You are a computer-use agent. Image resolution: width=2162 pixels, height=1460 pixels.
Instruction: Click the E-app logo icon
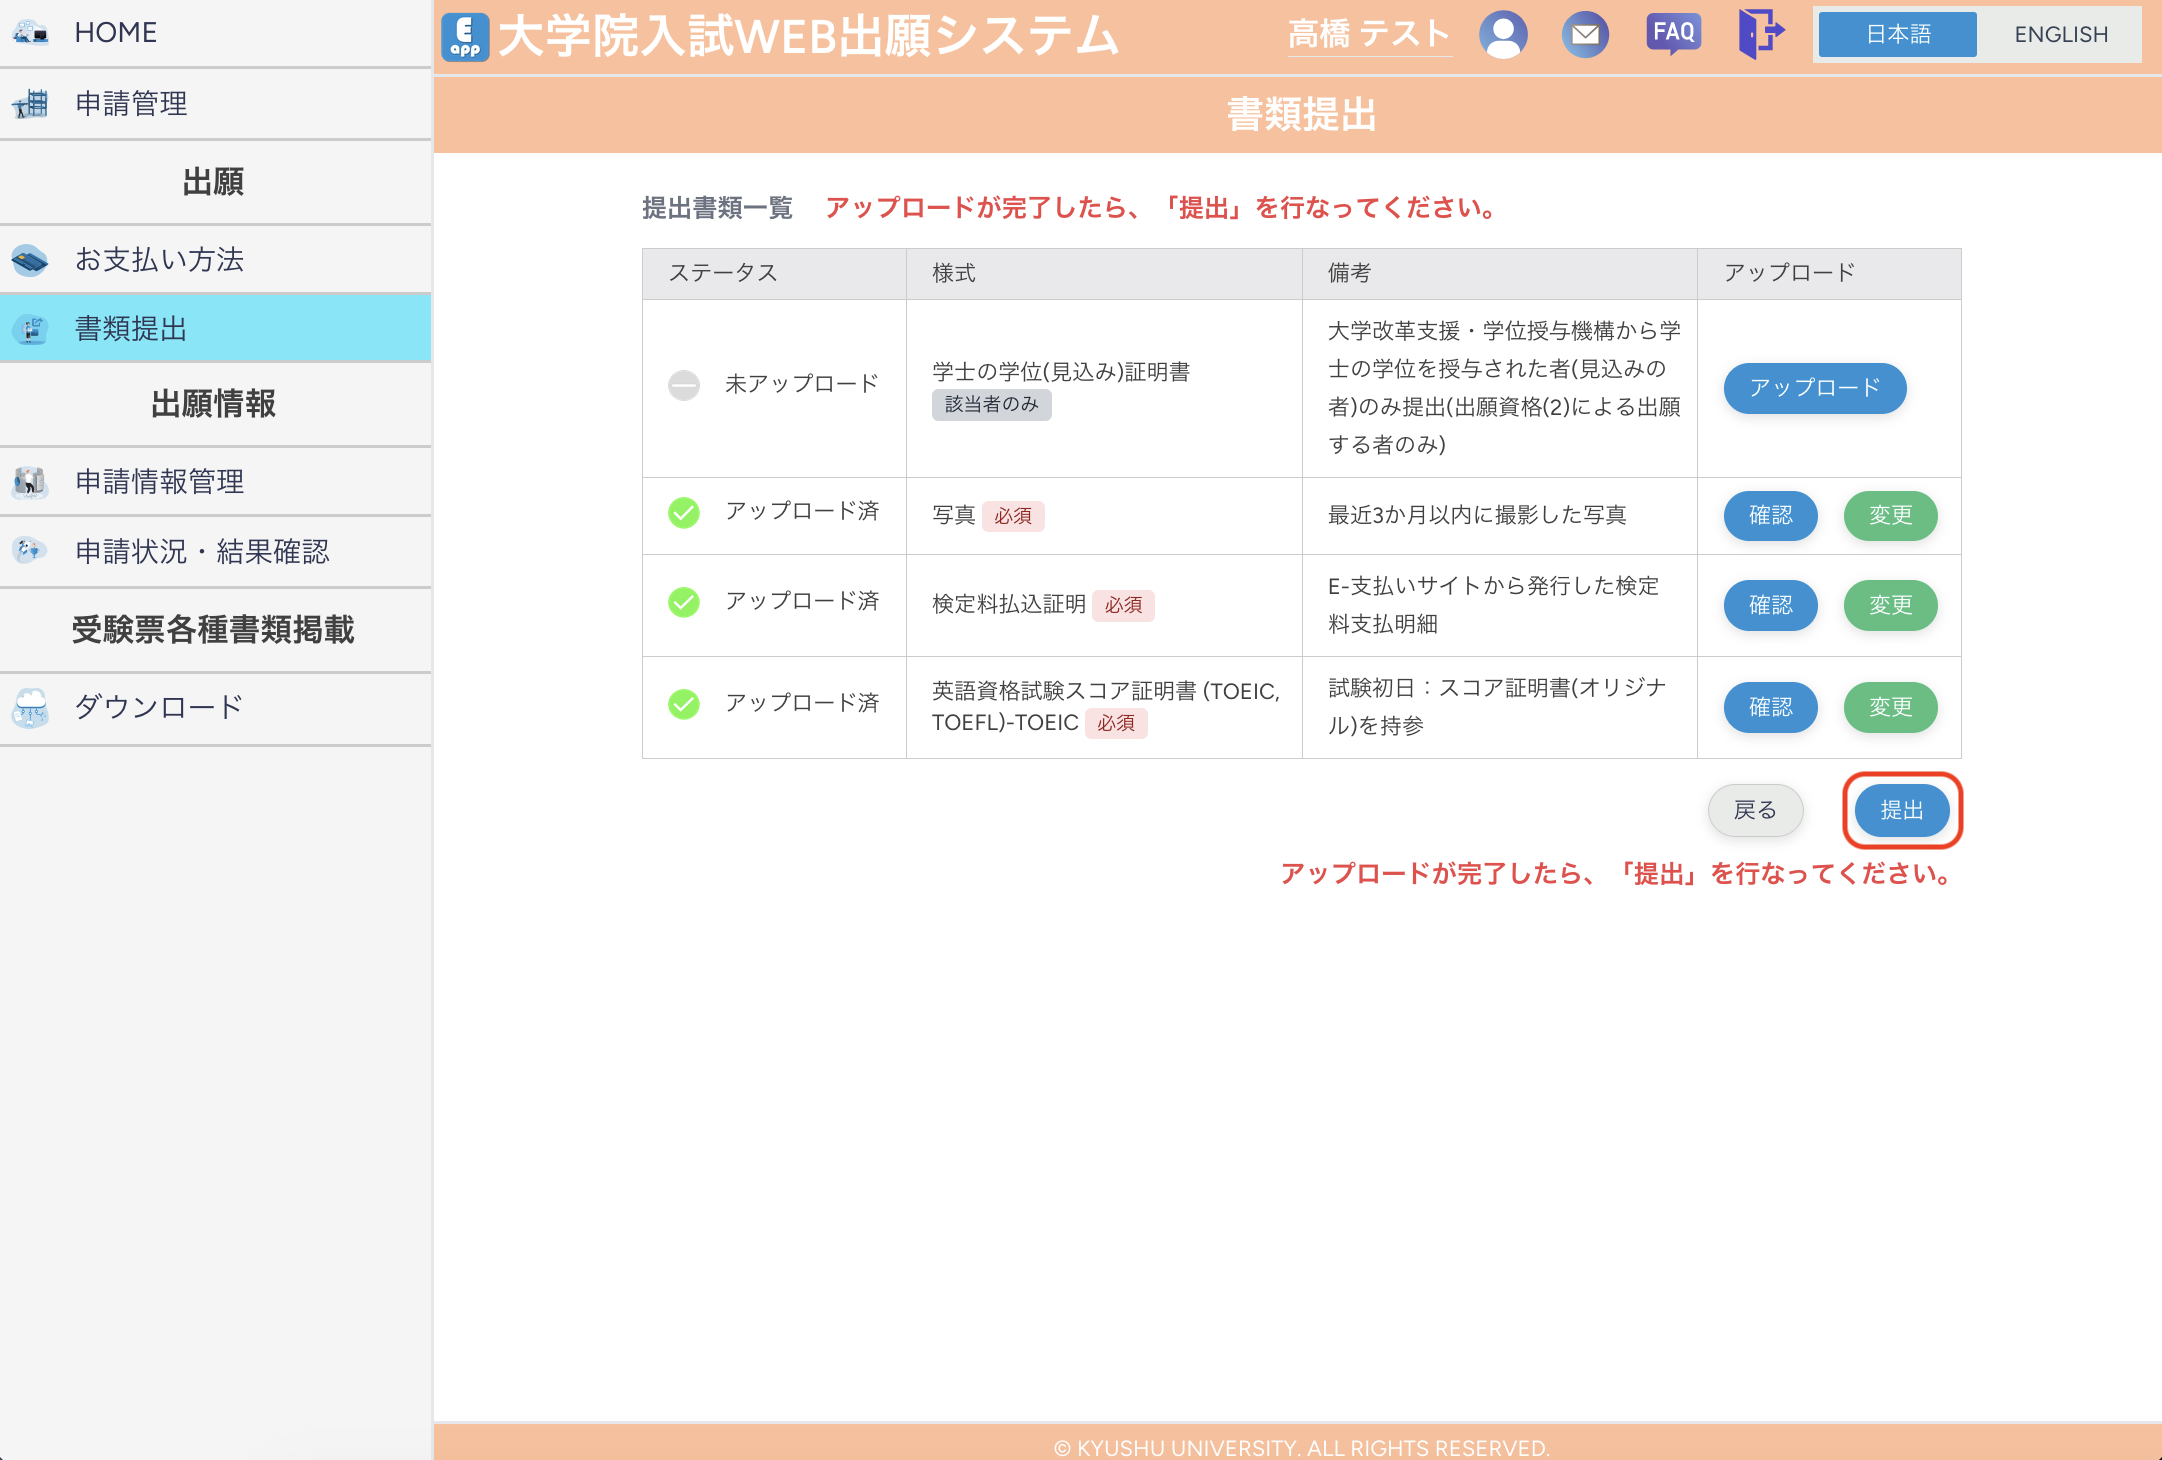[x=465, y=36]
